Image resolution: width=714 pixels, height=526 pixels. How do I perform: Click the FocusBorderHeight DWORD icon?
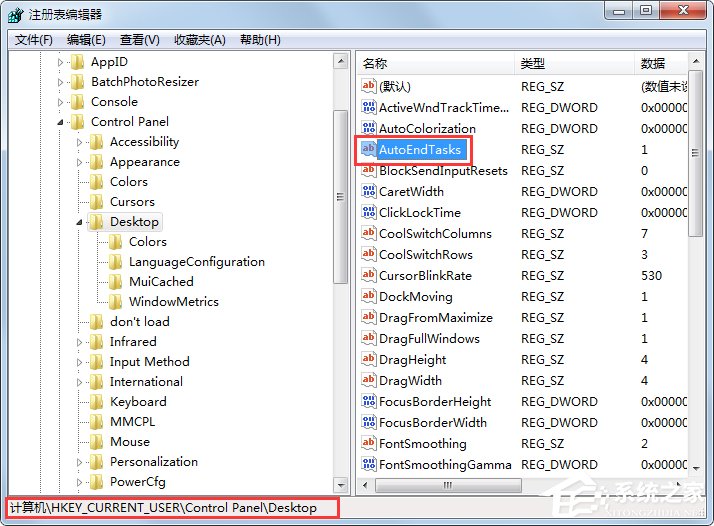pyautogui.click(x=368, y=401)
